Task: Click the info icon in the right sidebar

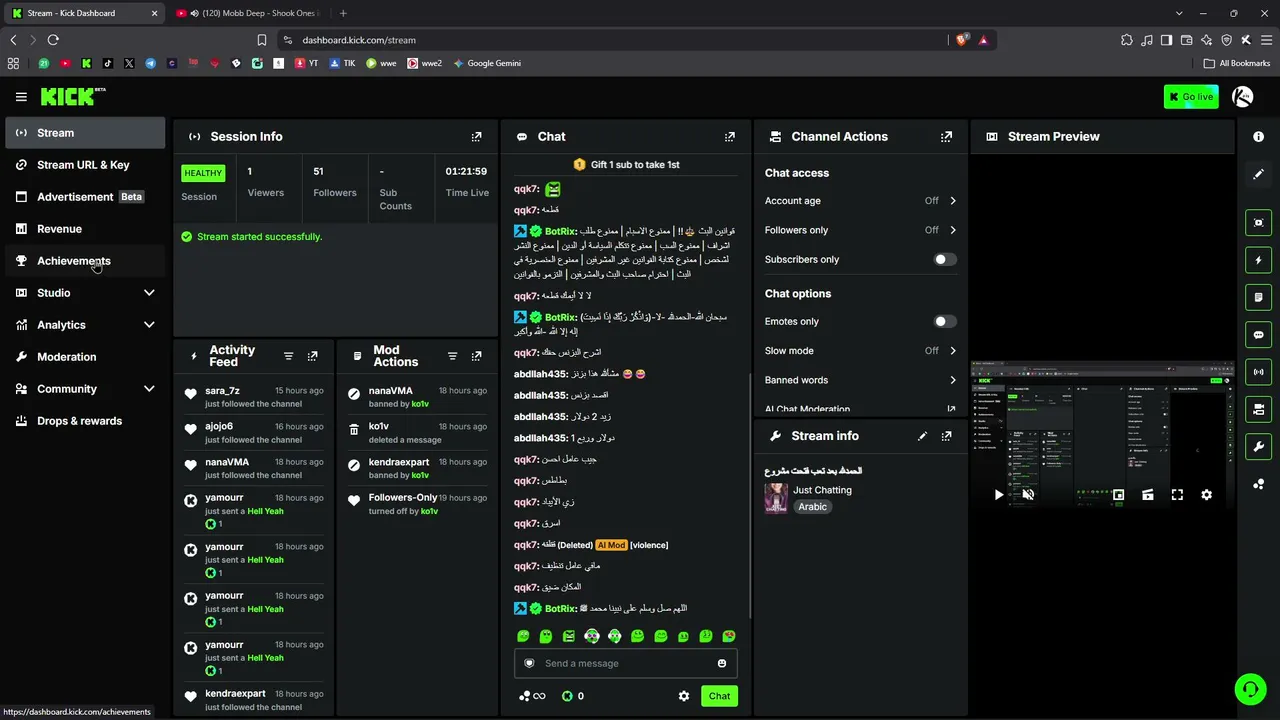Action: [x=1258, y=137]
